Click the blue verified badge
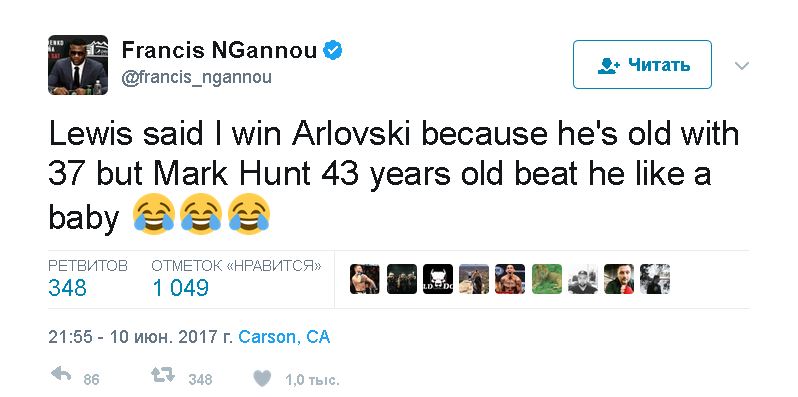The height and width of the screenshot is (397, 798). (333, 50)
